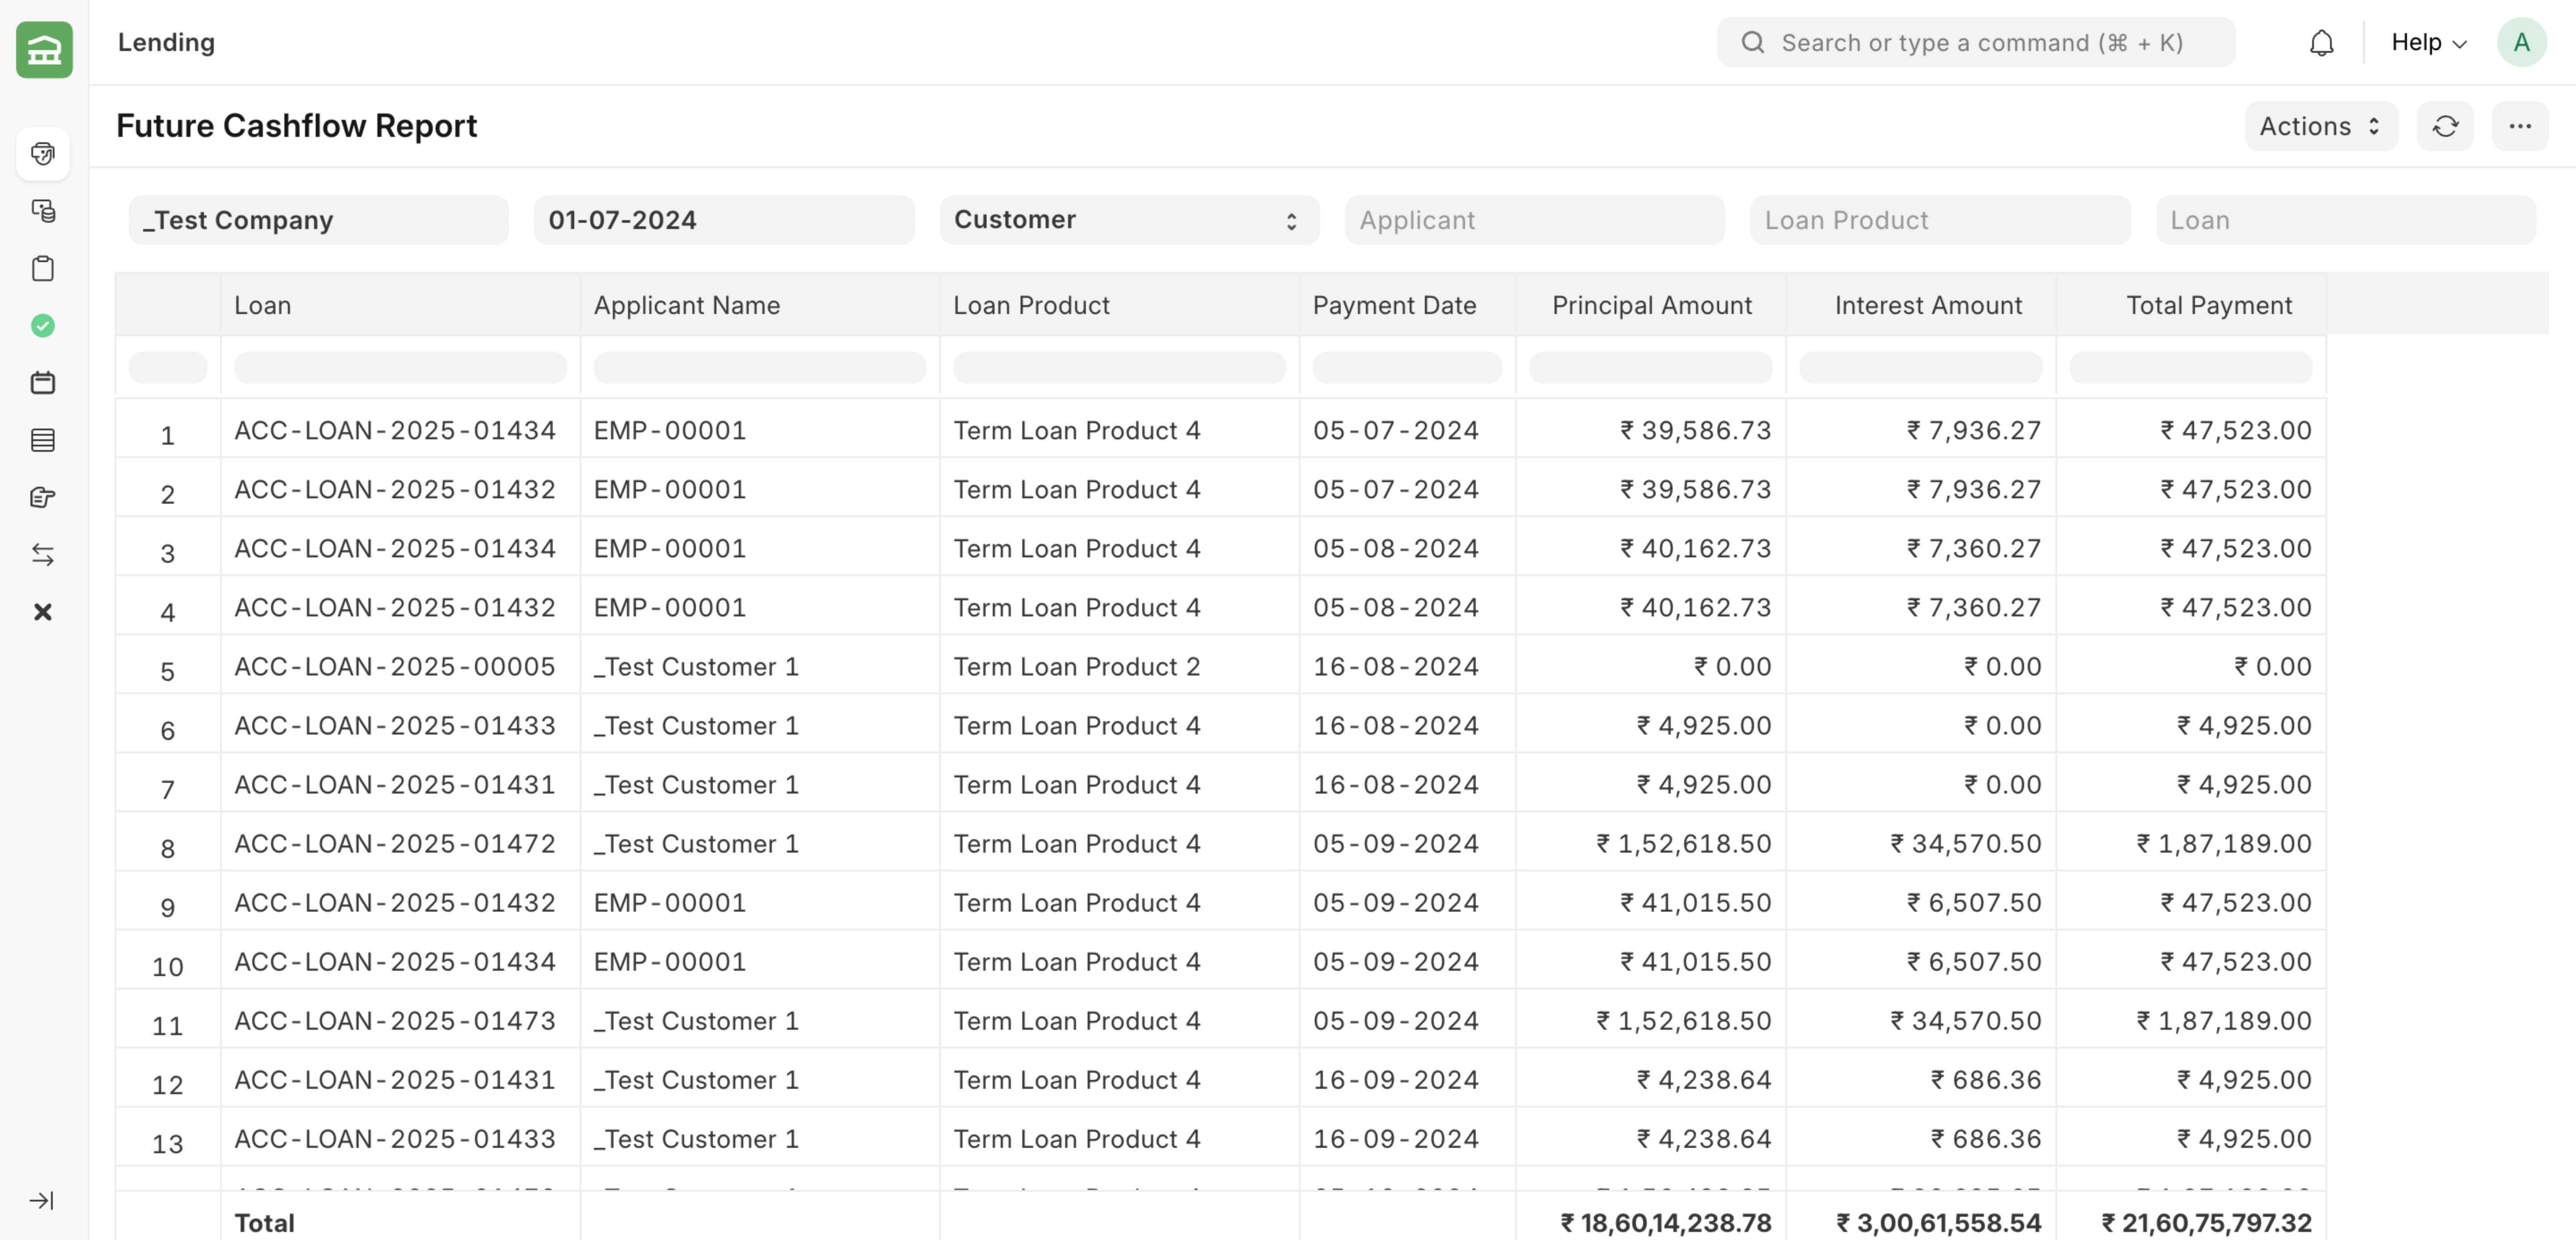Open the list rows sidebar icon
The image size is (2576, 1240).
(x=43, y=440)
